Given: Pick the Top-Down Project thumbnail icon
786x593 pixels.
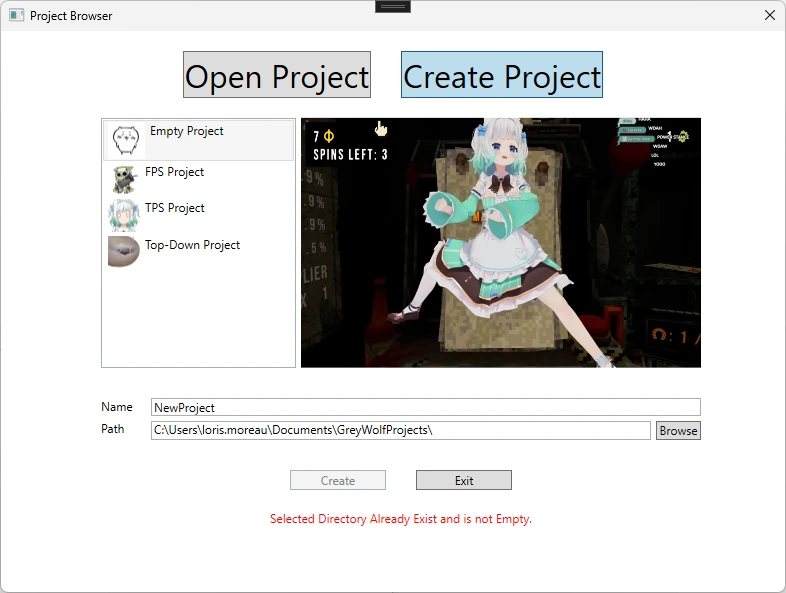Looking at the screenshot, I should pos(123,251).
